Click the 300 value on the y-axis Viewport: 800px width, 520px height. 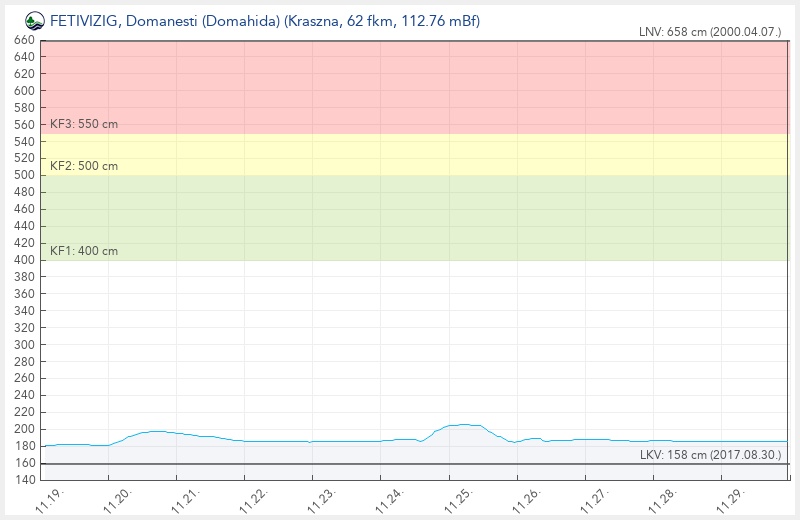[24, 345]
